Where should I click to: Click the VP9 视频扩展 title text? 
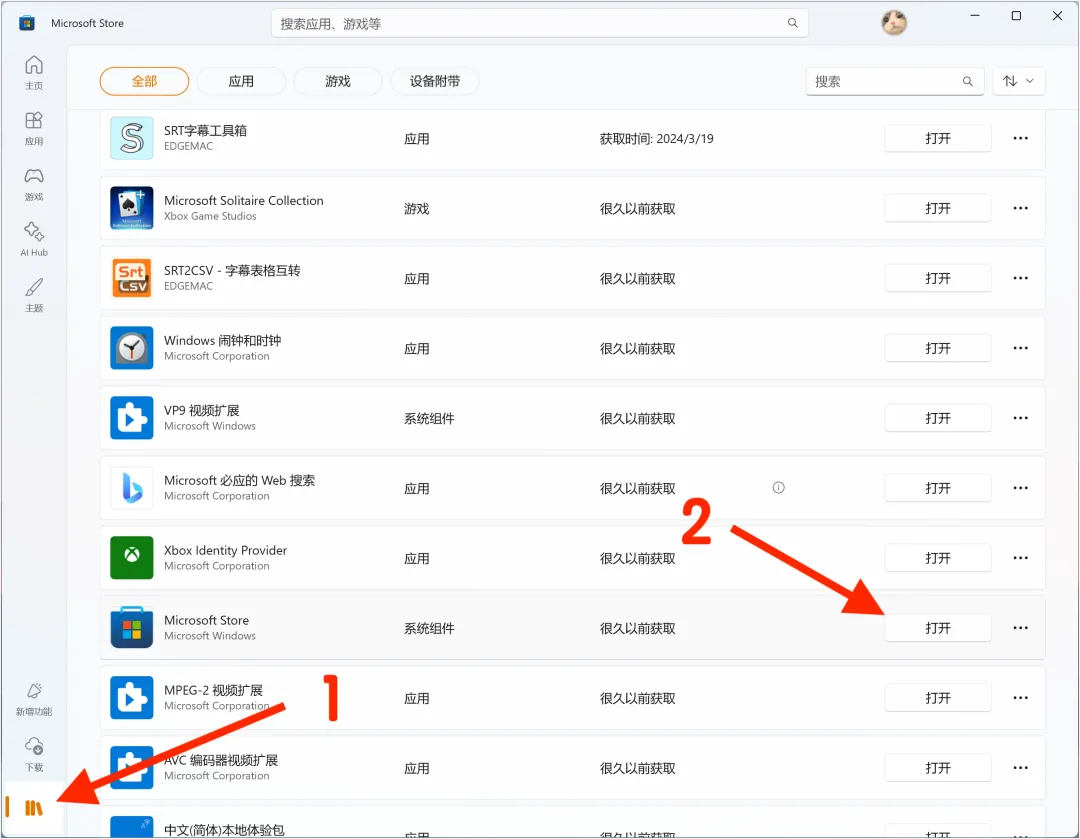(x=201, y=411)
